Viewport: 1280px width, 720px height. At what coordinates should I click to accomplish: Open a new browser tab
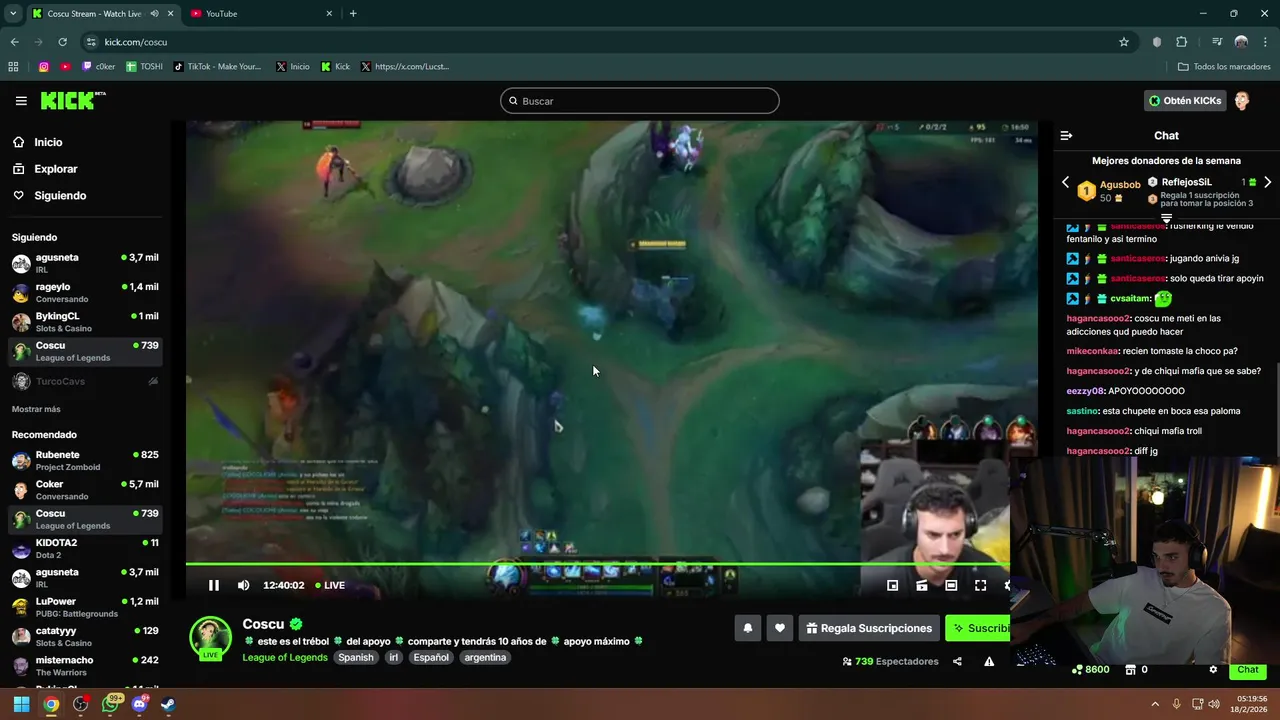pos(353,14)
